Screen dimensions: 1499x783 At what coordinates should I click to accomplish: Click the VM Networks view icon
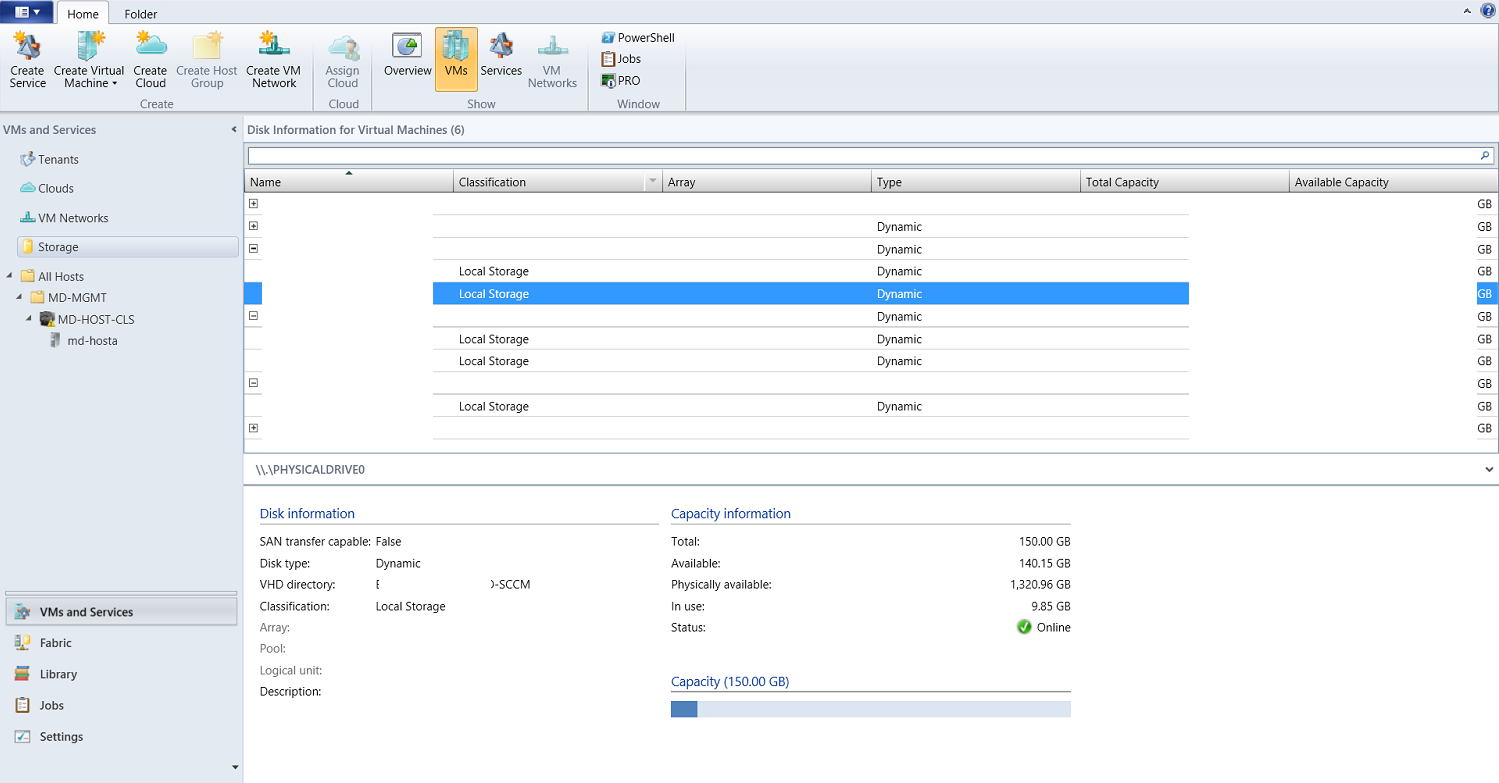coord(552,58)
